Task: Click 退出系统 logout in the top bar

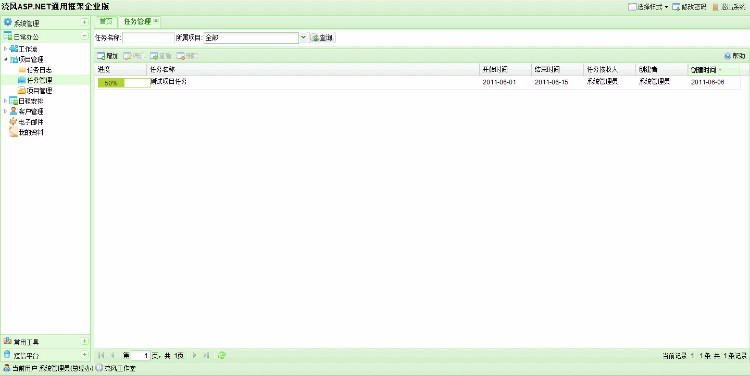Action: pos(729,7)
